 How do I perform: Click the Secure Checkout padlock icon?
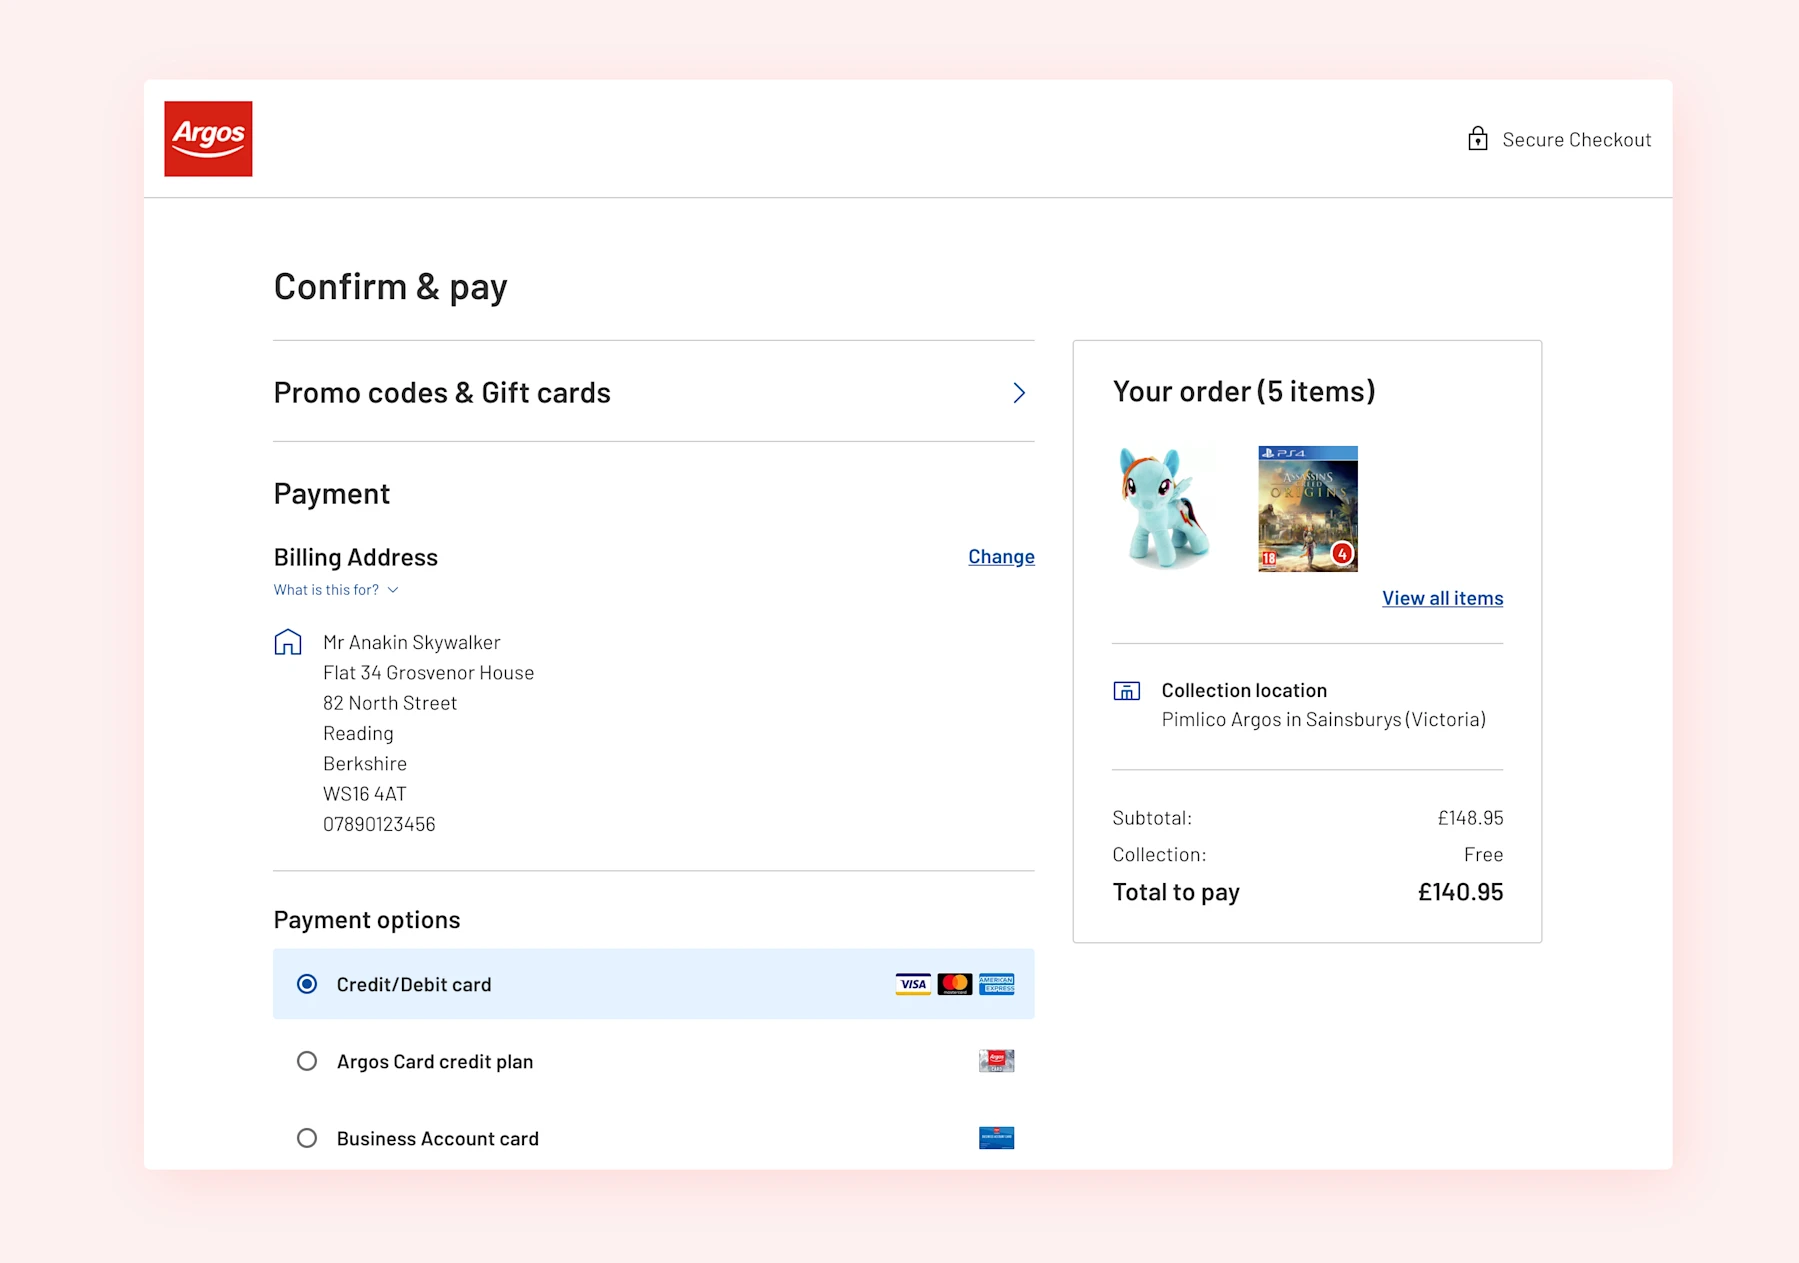(1477, 139)
